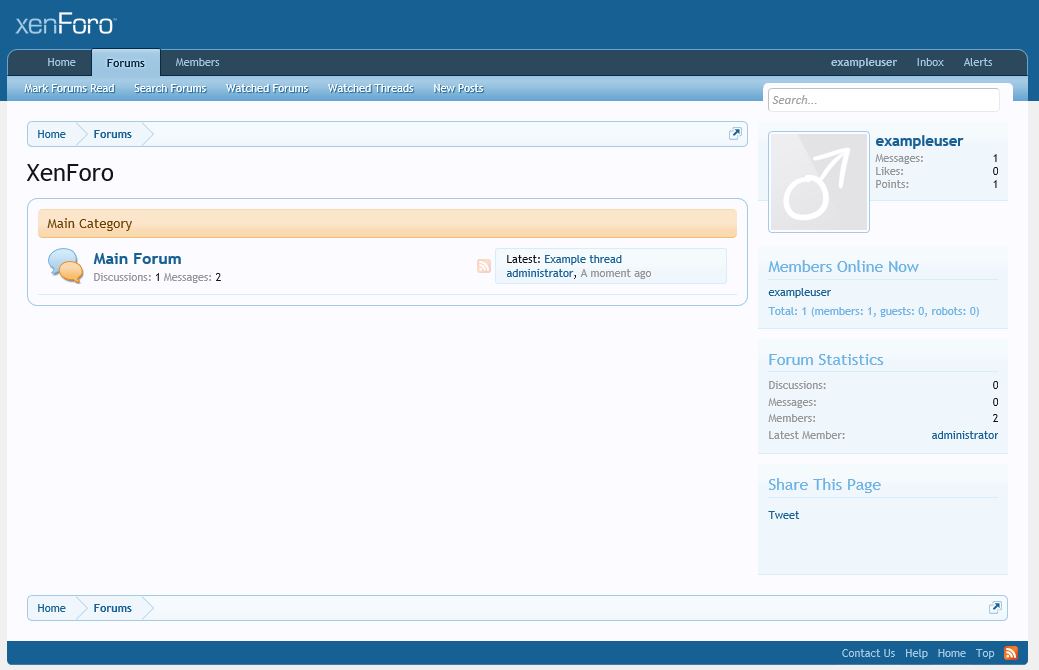Click Mark Forums Read link
The image size is (1039, 670).
point(69,88)
